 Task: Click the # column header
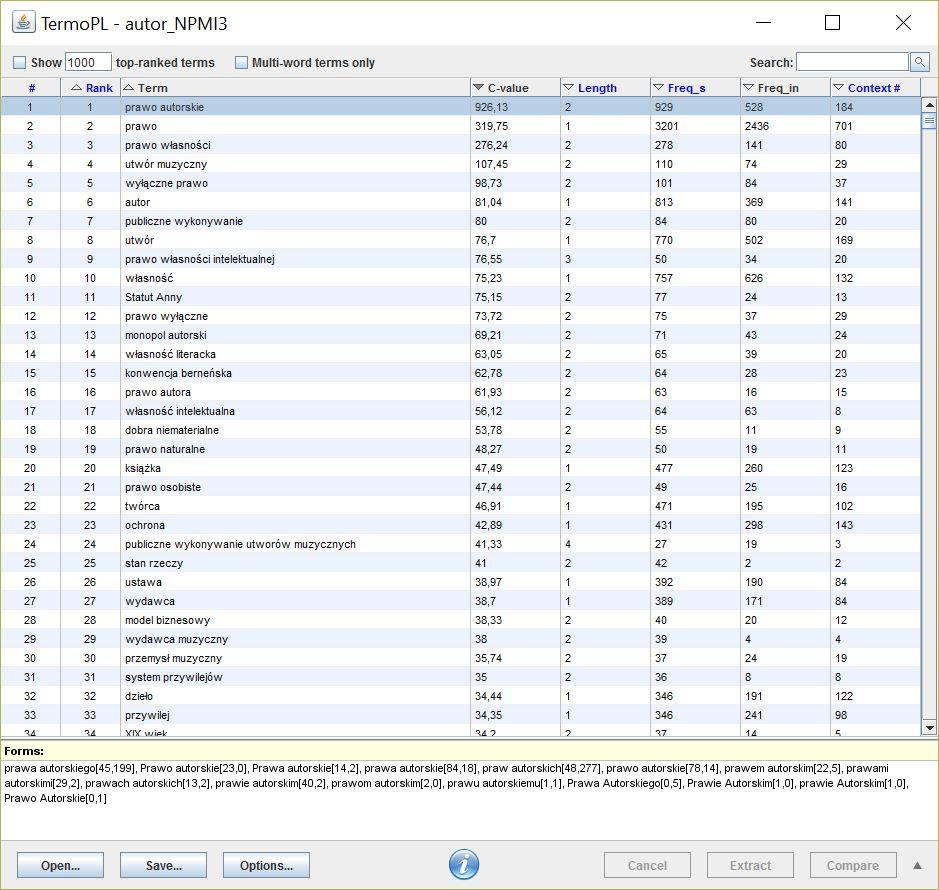click(x=31, y=87)
